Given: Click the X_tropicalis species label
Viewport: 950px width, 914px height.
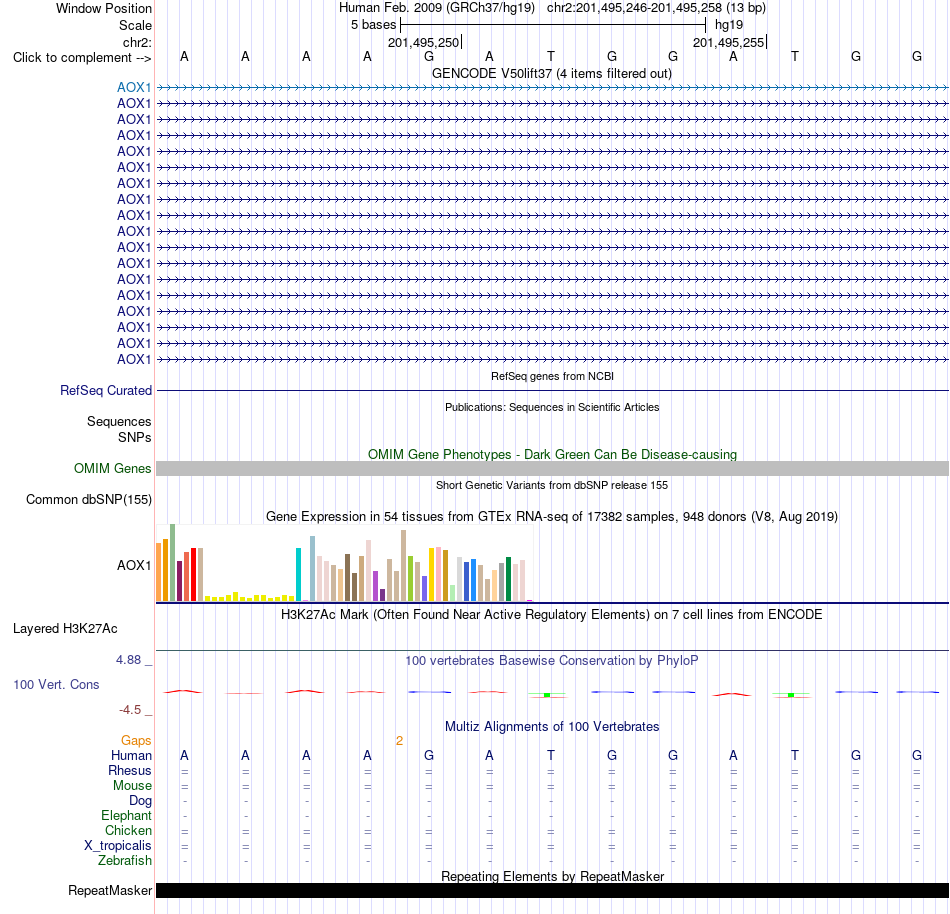Looking at the screenshot, I should [x=118, y=846].
